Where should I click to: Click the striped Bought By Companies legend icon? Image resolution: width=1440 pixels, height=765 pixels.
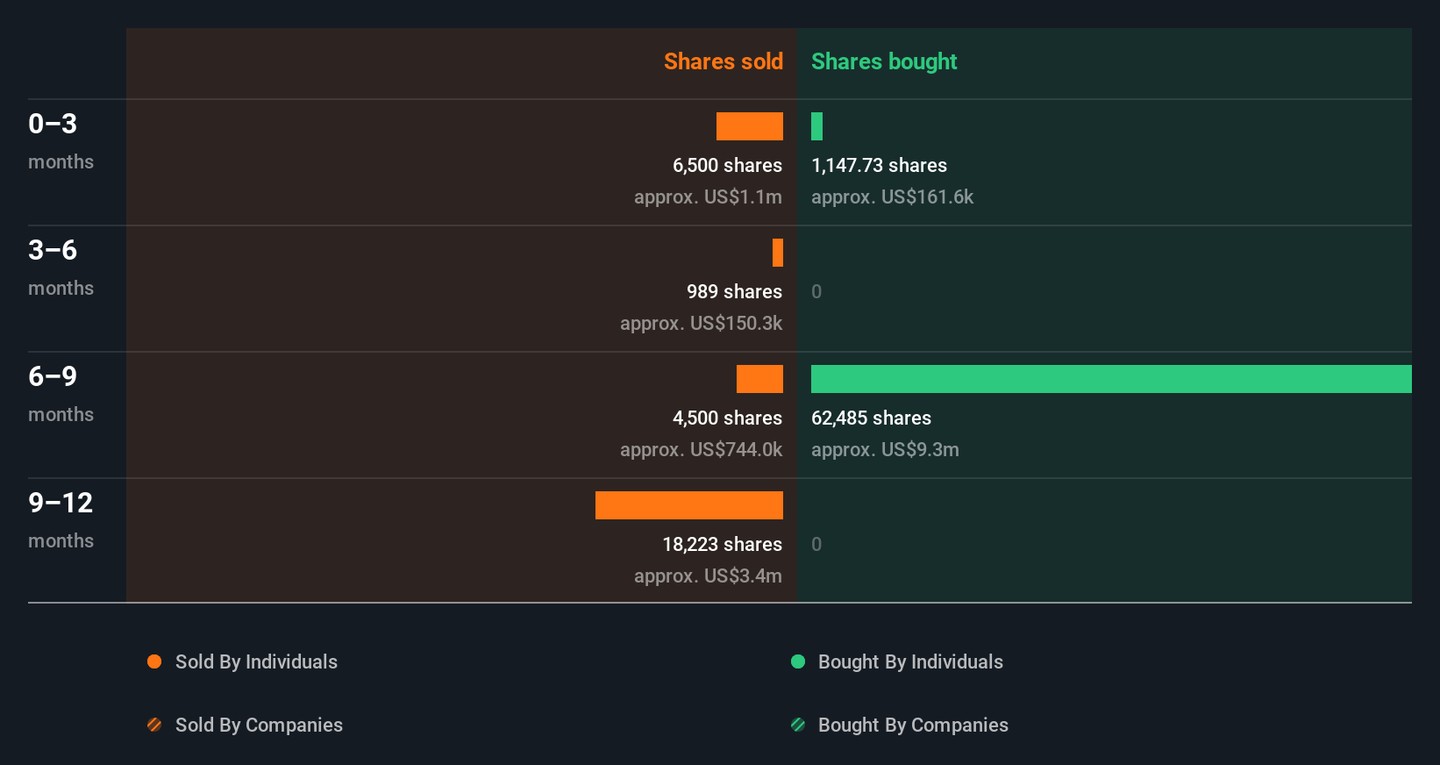pyautogui.click(x=798, y=725)
